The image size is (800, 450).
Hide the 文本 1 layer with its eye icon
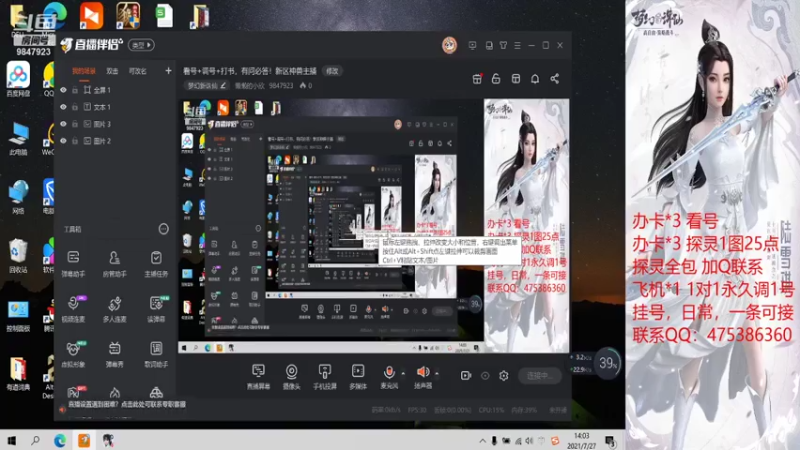[63, 107]
